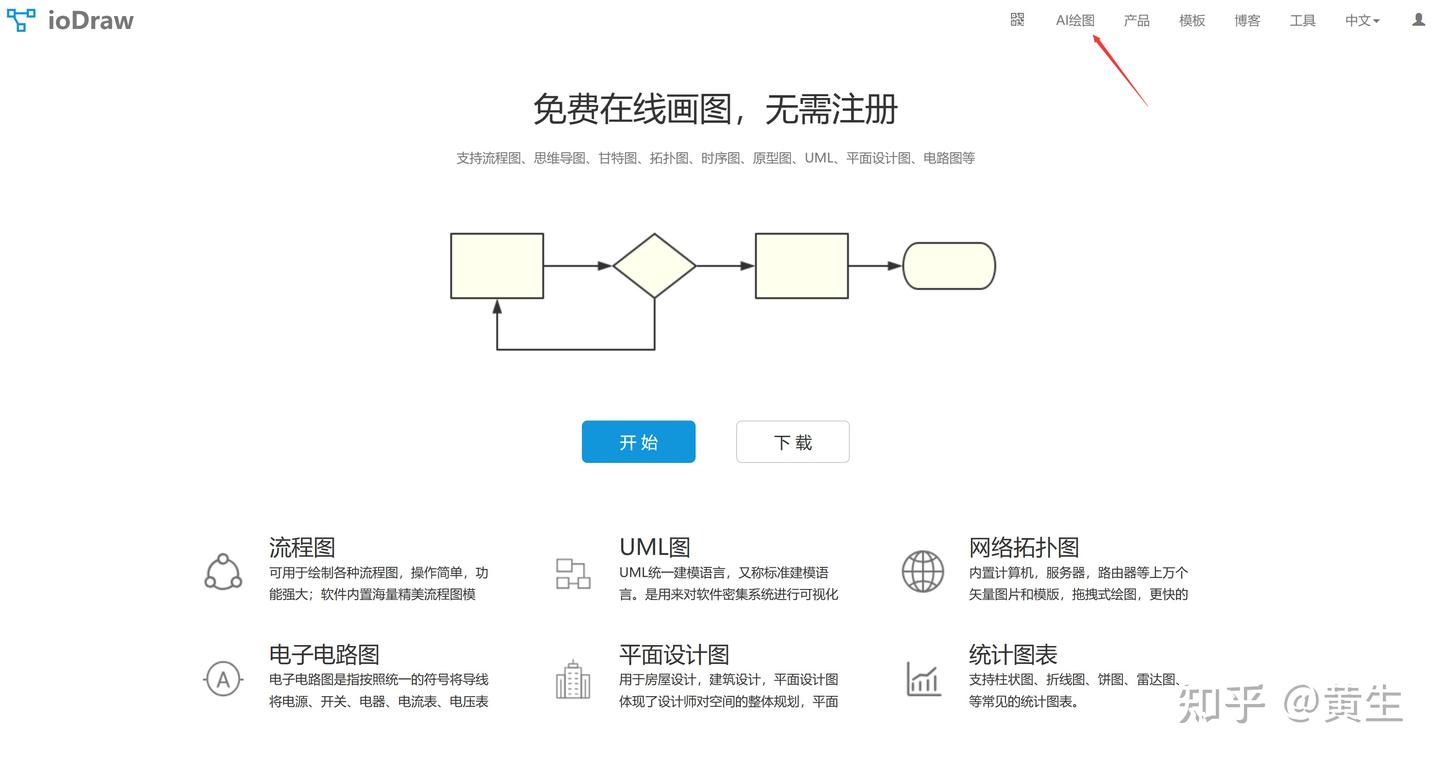Screen dimensions: 1440x762
Task: Click the UML图 diagram icon
Action: (572, 573)
